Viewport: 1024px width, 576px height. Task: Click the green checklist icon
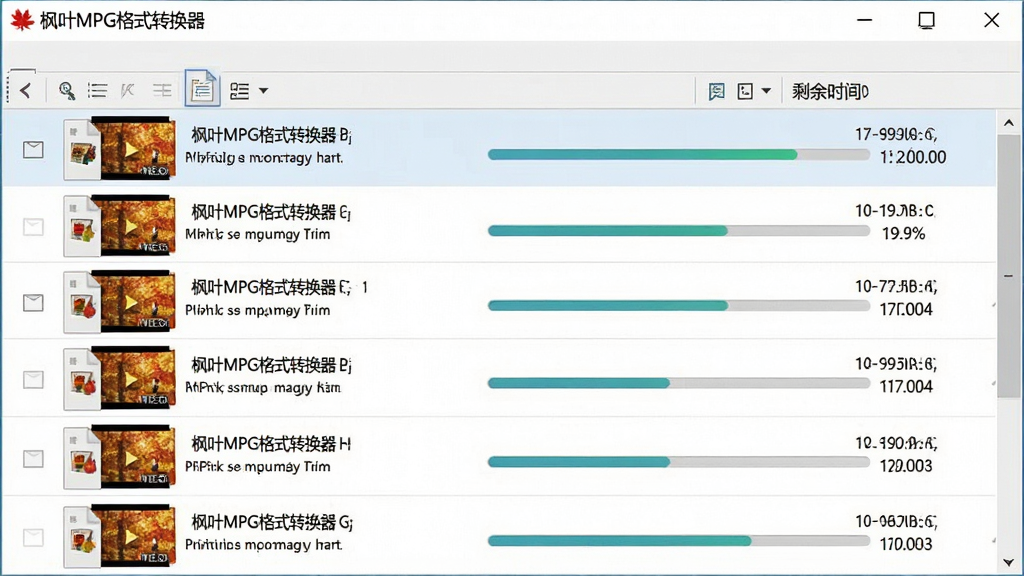pos(716,91)
